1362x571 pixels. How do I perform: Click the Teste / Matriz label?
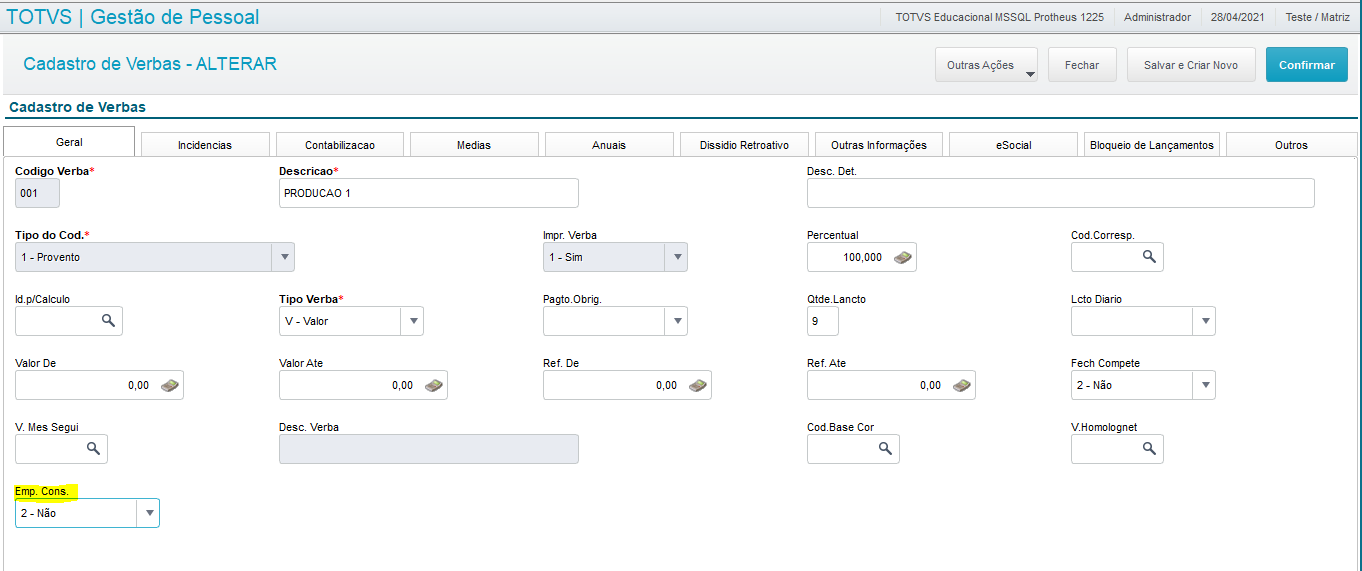click(x=1317, y=17)
